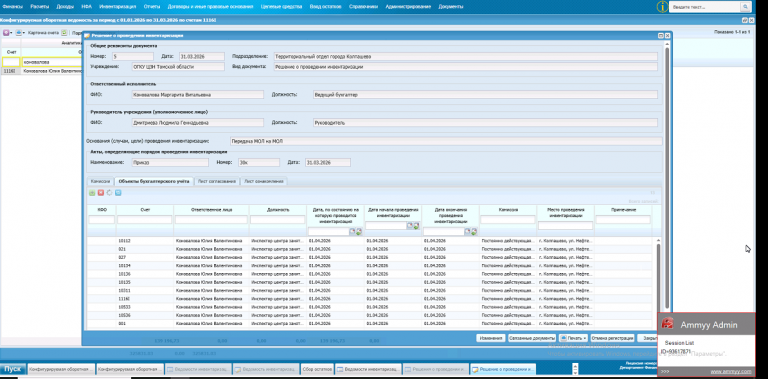Open the Справочники menu
This screenshot has width=768, height=379.
[x=363, y=7]
